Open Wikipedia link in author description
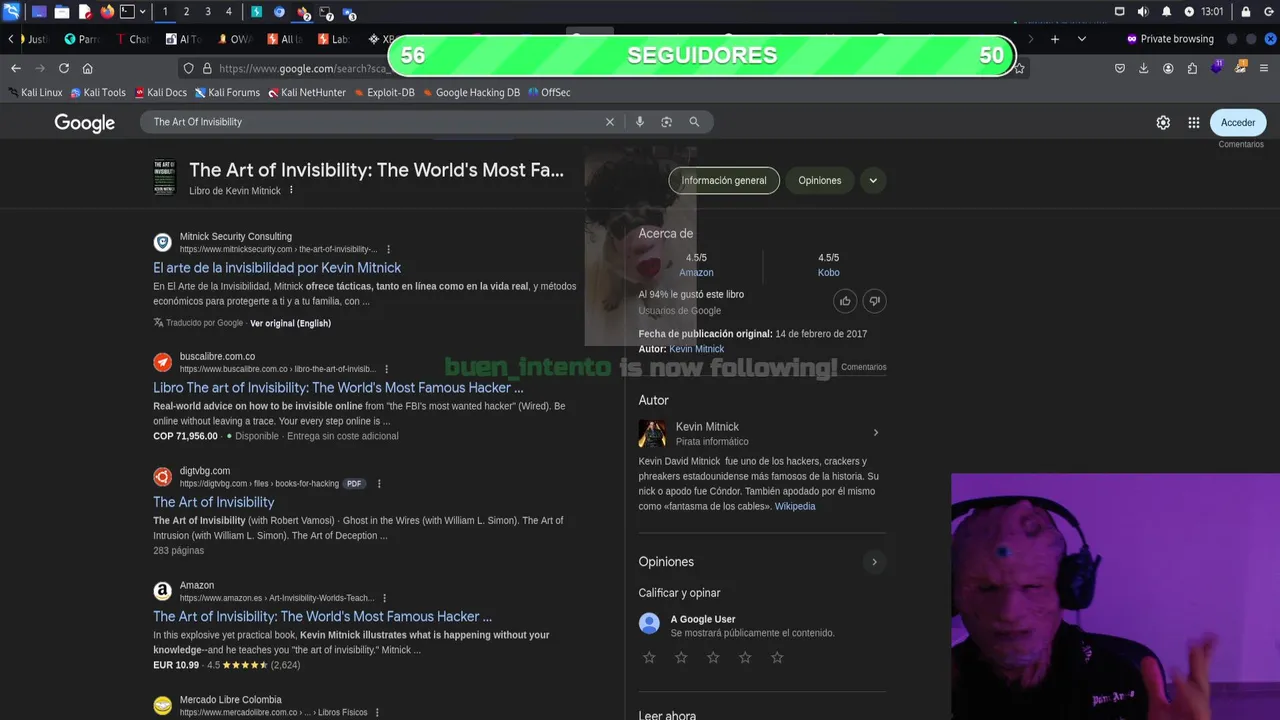The image size is (1280, 720). (795, 507)
